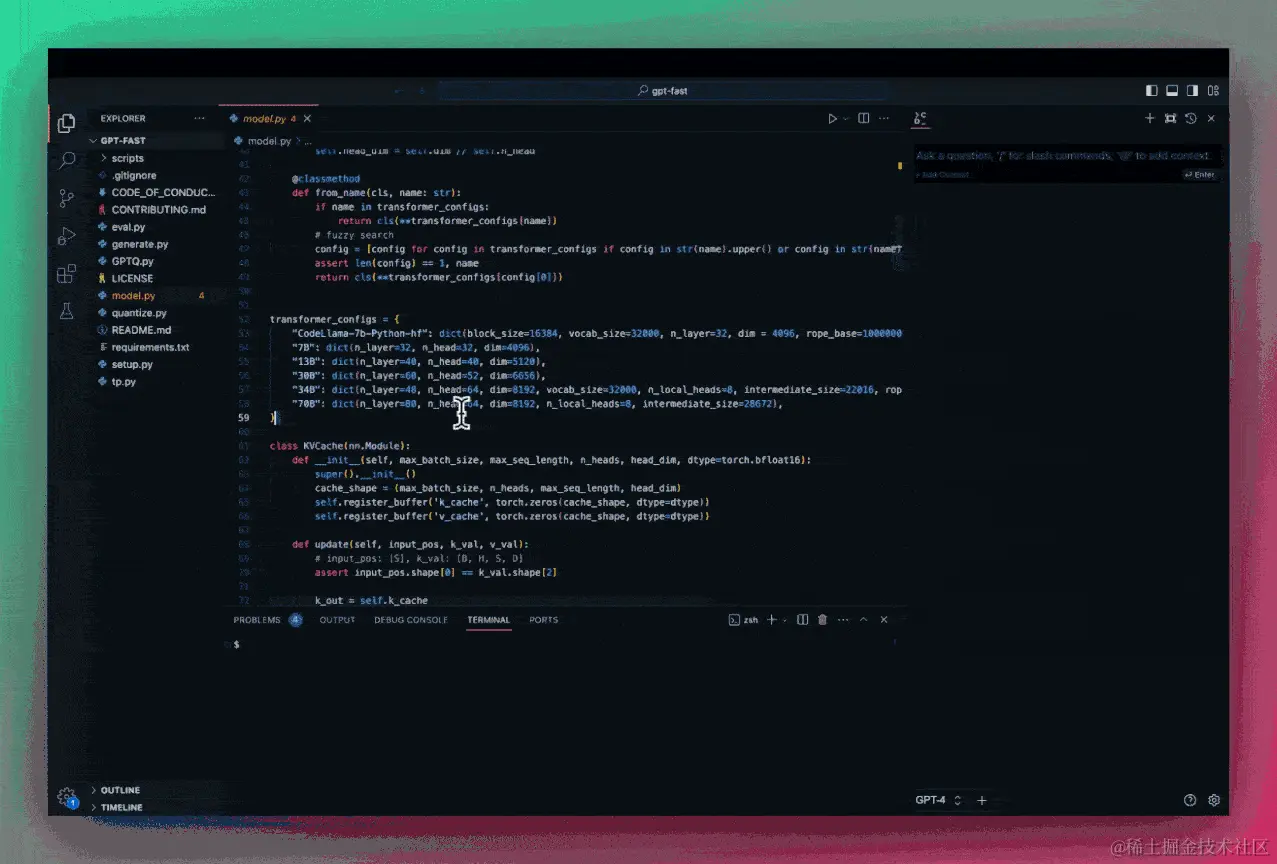Open chat settings gear icon
The height and width of the screenshot is (864, 1277).
coord(1214,800)
